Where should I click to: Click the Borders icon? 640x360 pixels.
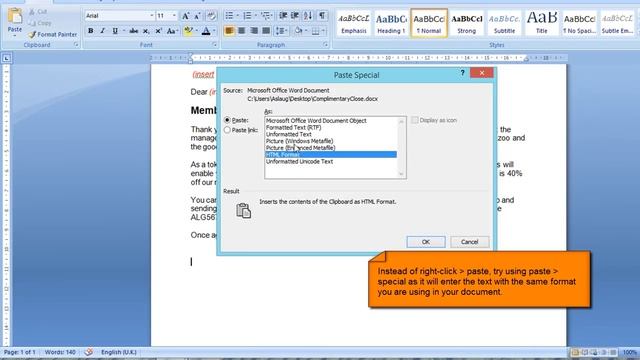316,31
